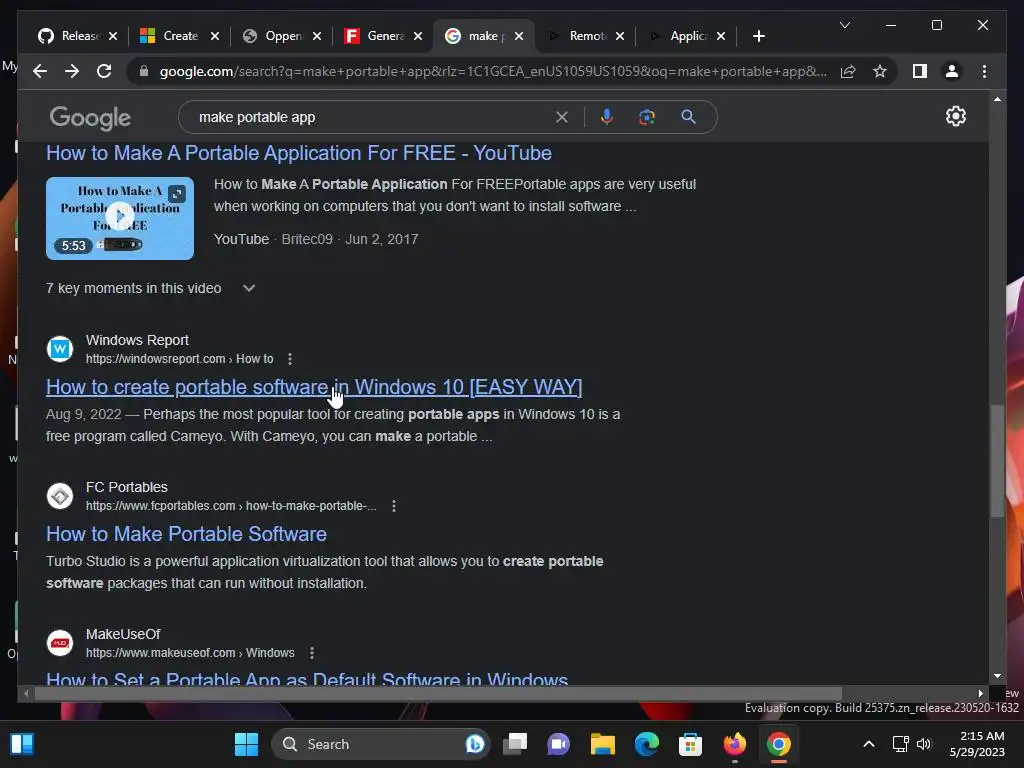Open Firefox from taskbar

[x=735, y=744]
